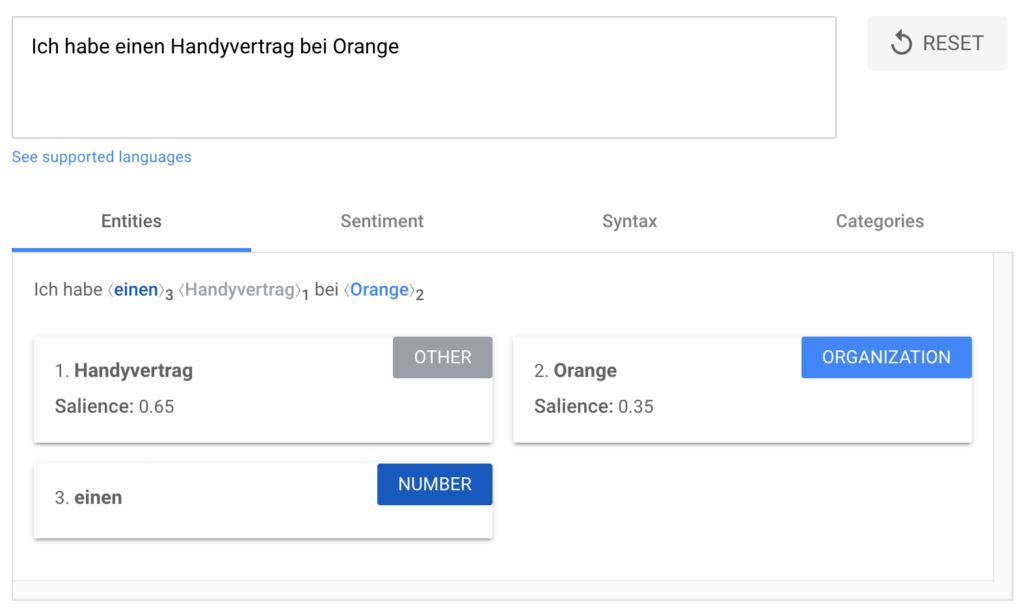Open the See supported languages link
Image resolution: width=1024 pixels, height=612 pixels.
101,157
